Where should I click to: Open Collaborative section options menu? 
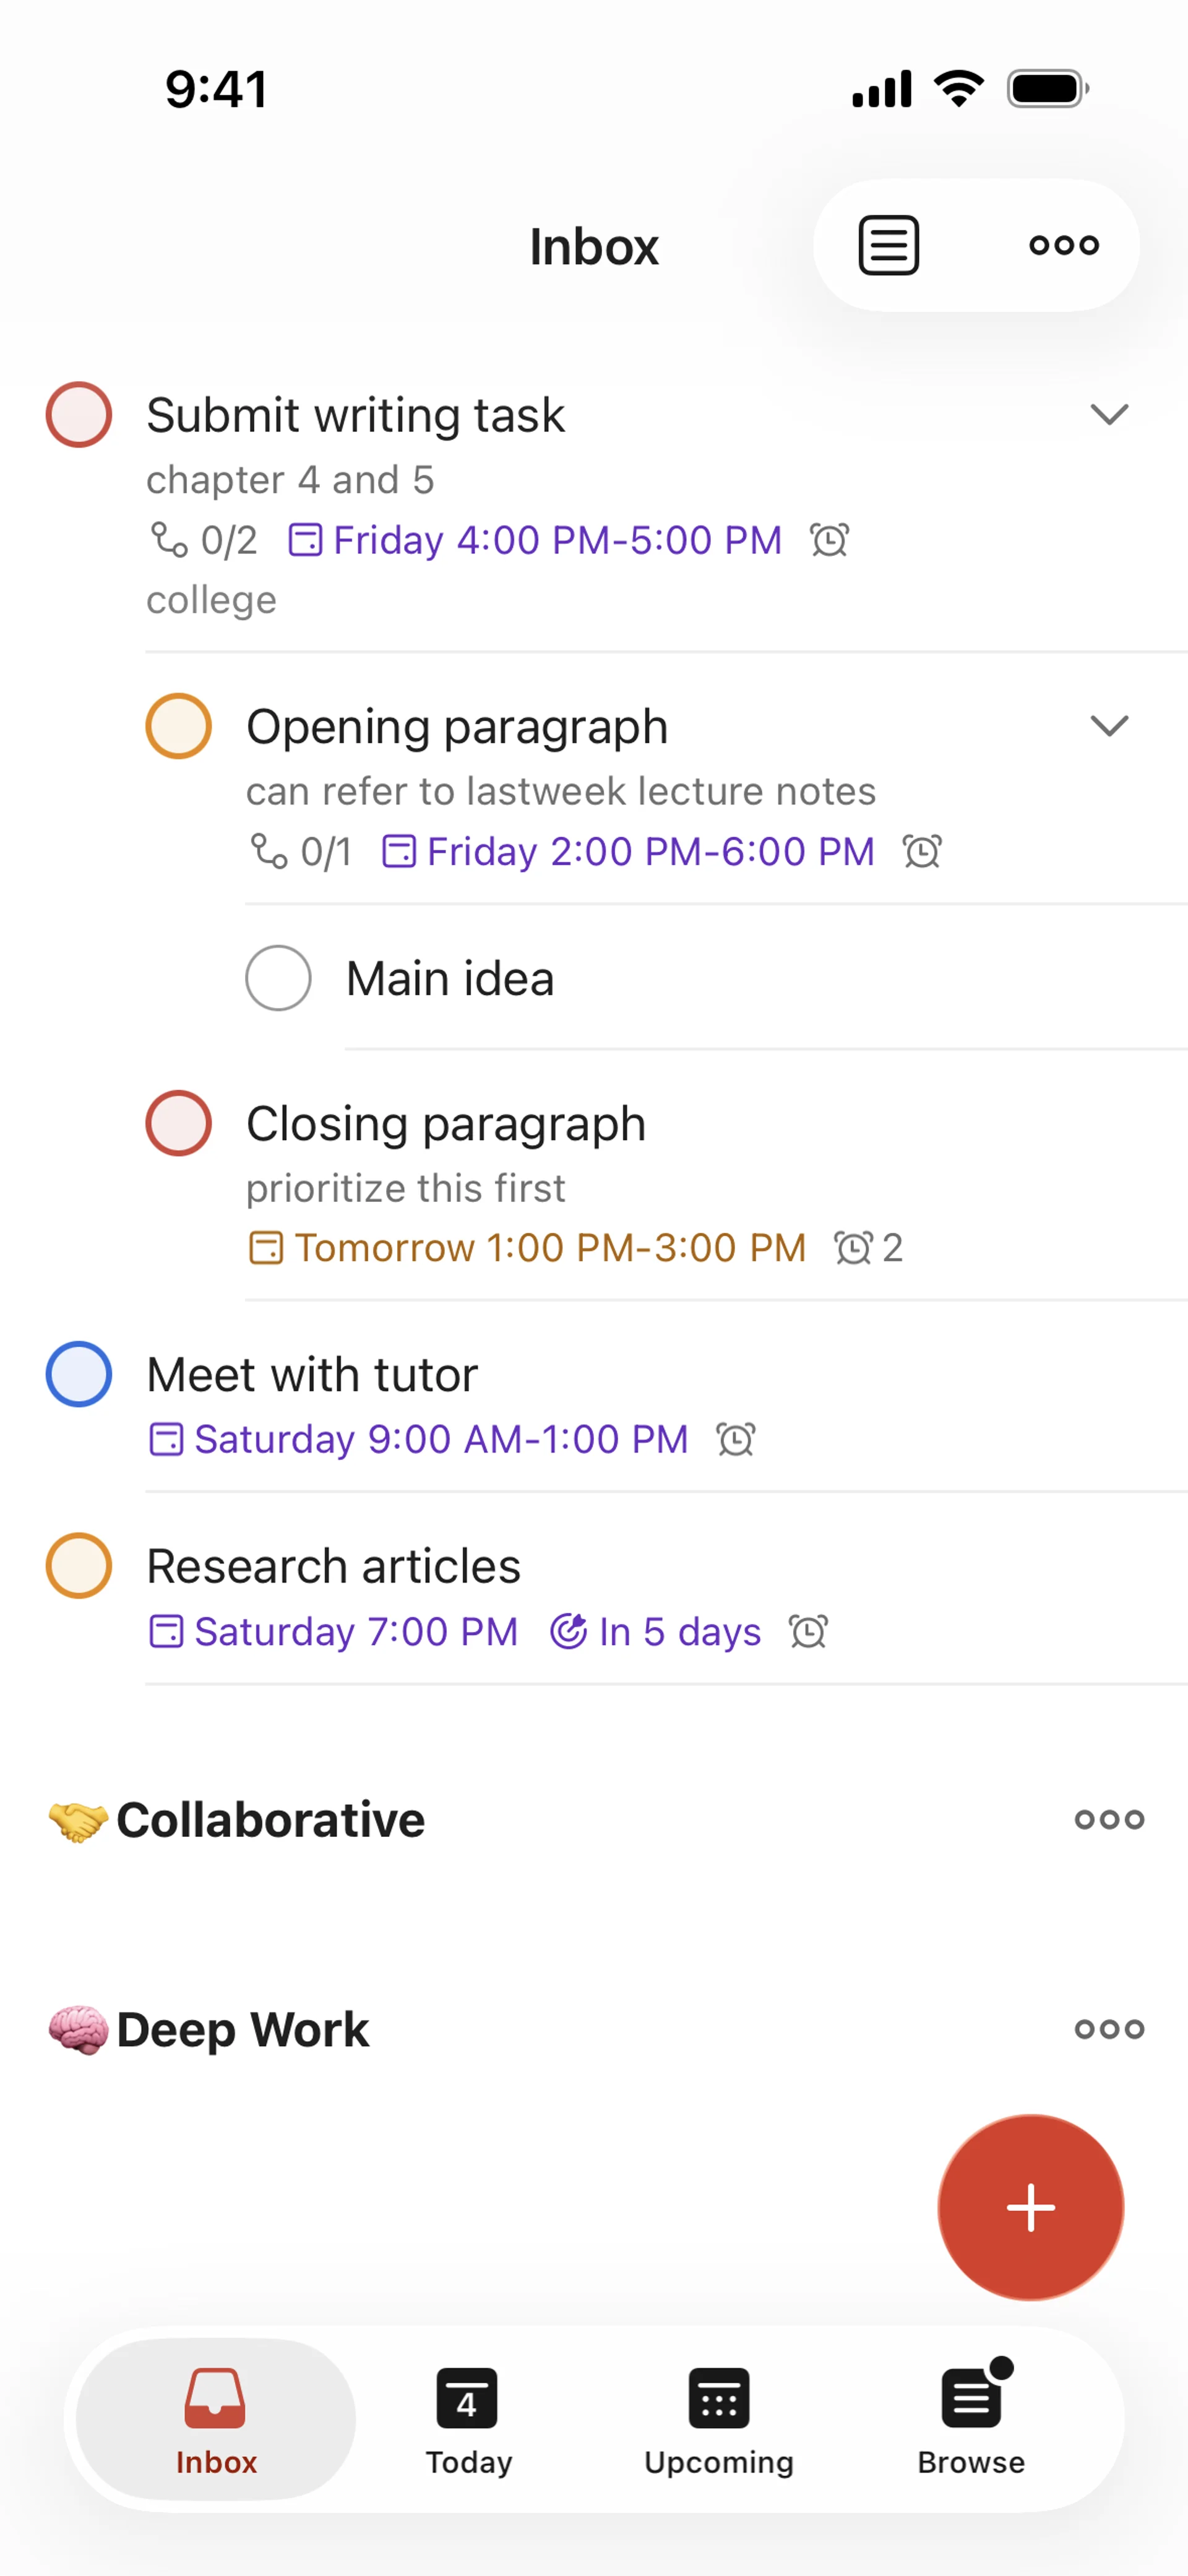click(x=1109, y=1819)
